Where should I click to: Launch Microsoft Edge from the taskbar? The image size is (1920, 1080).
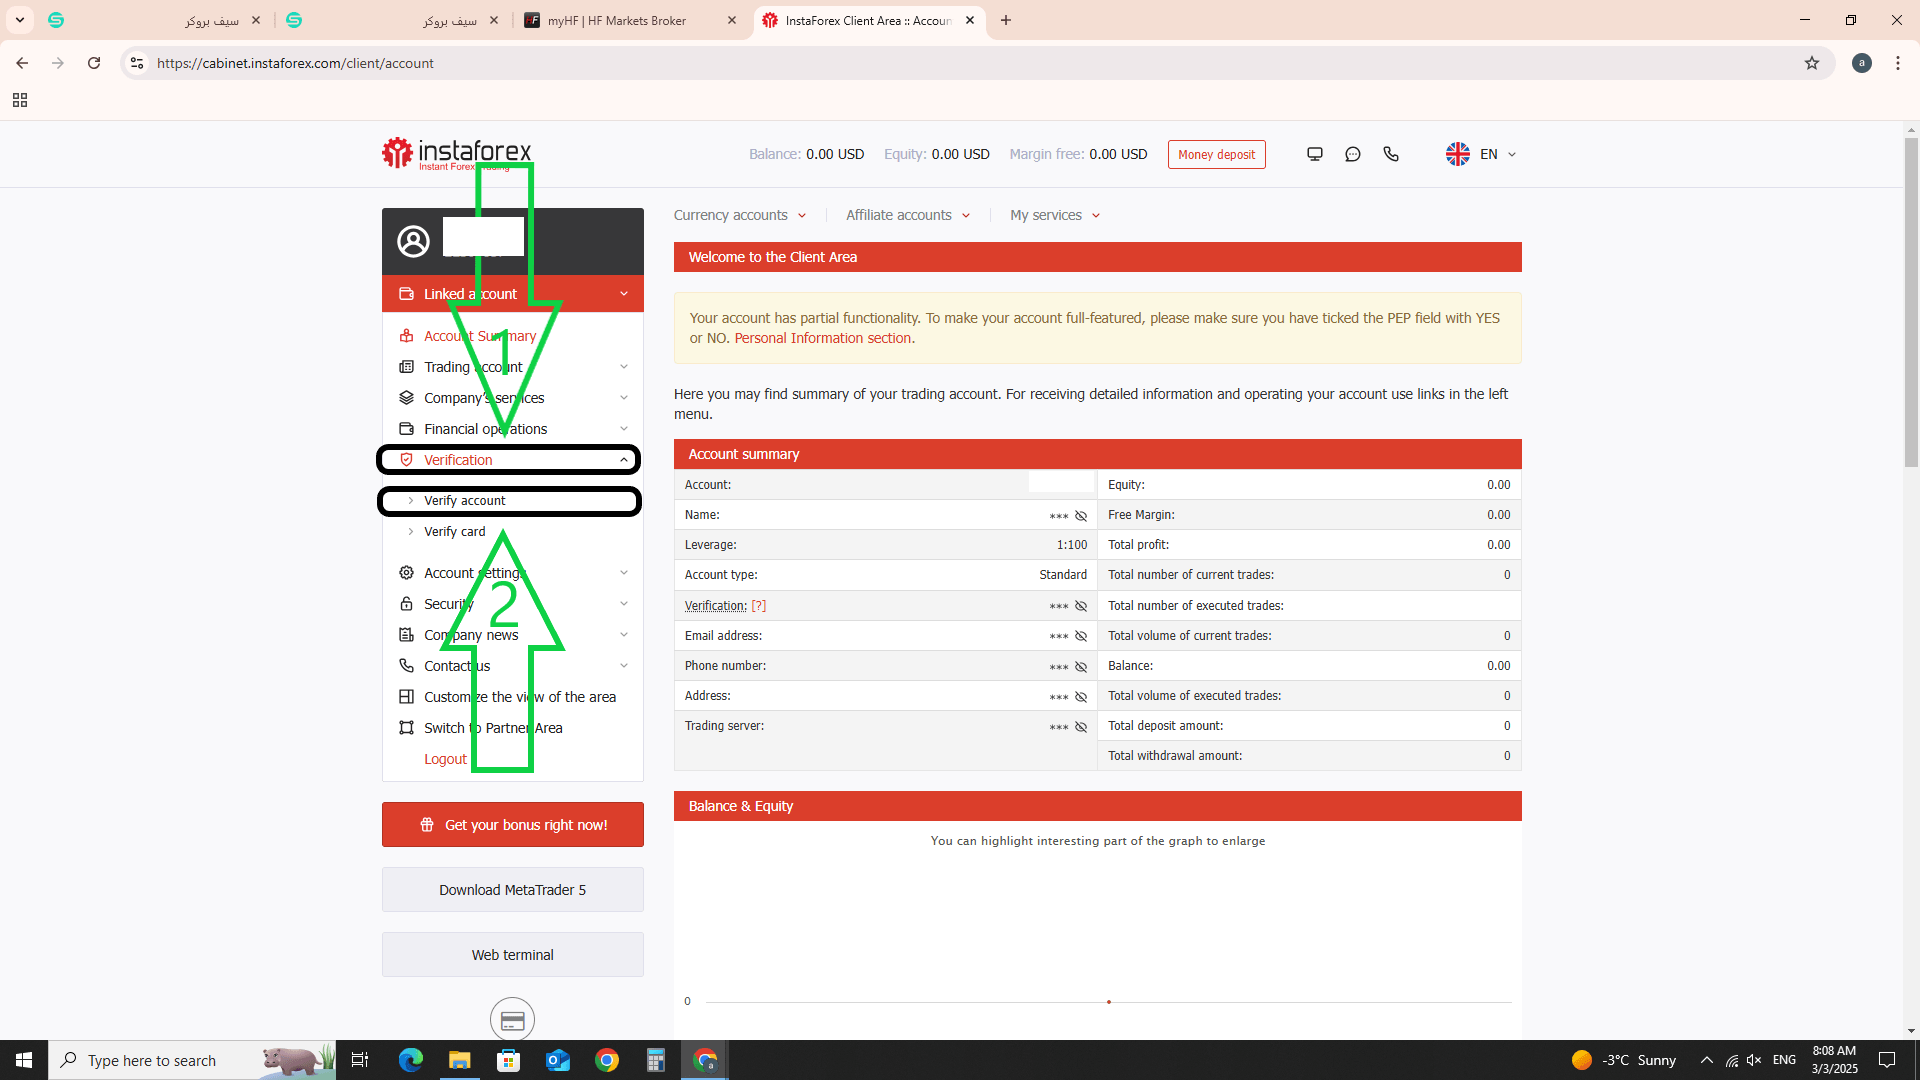pos(411,1060)
